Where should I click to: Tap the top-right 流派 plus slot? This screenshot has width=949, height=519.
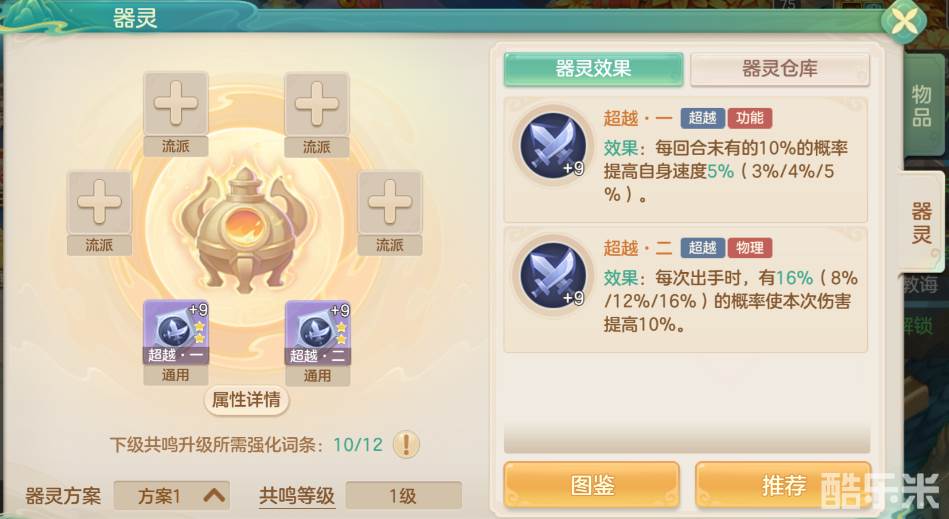tap(317, 103)
